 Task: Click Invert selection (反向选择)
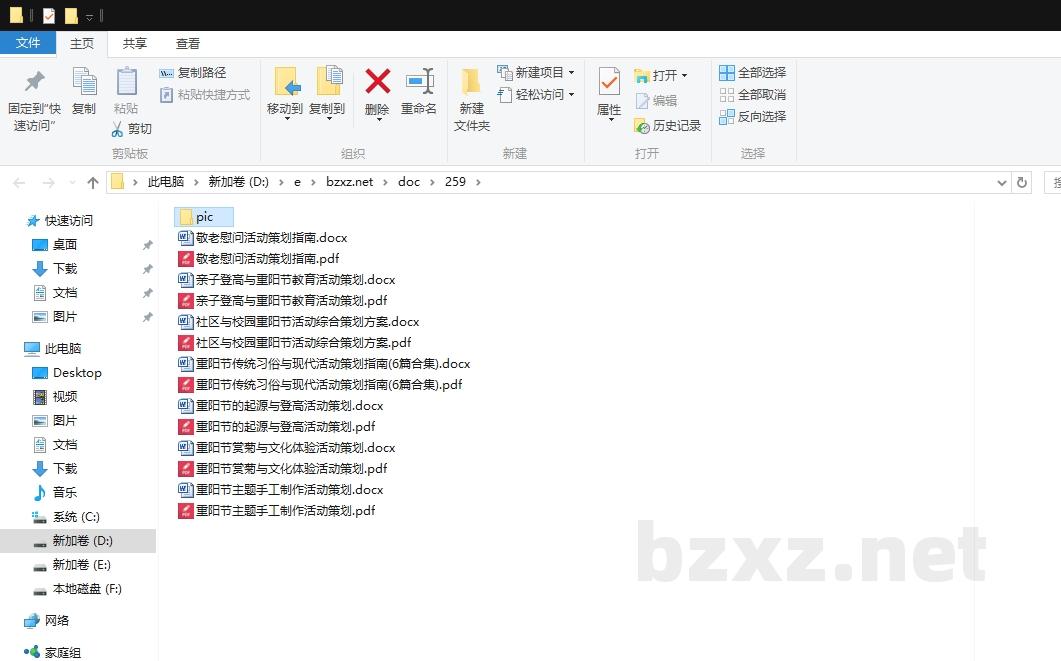[752, 117]
